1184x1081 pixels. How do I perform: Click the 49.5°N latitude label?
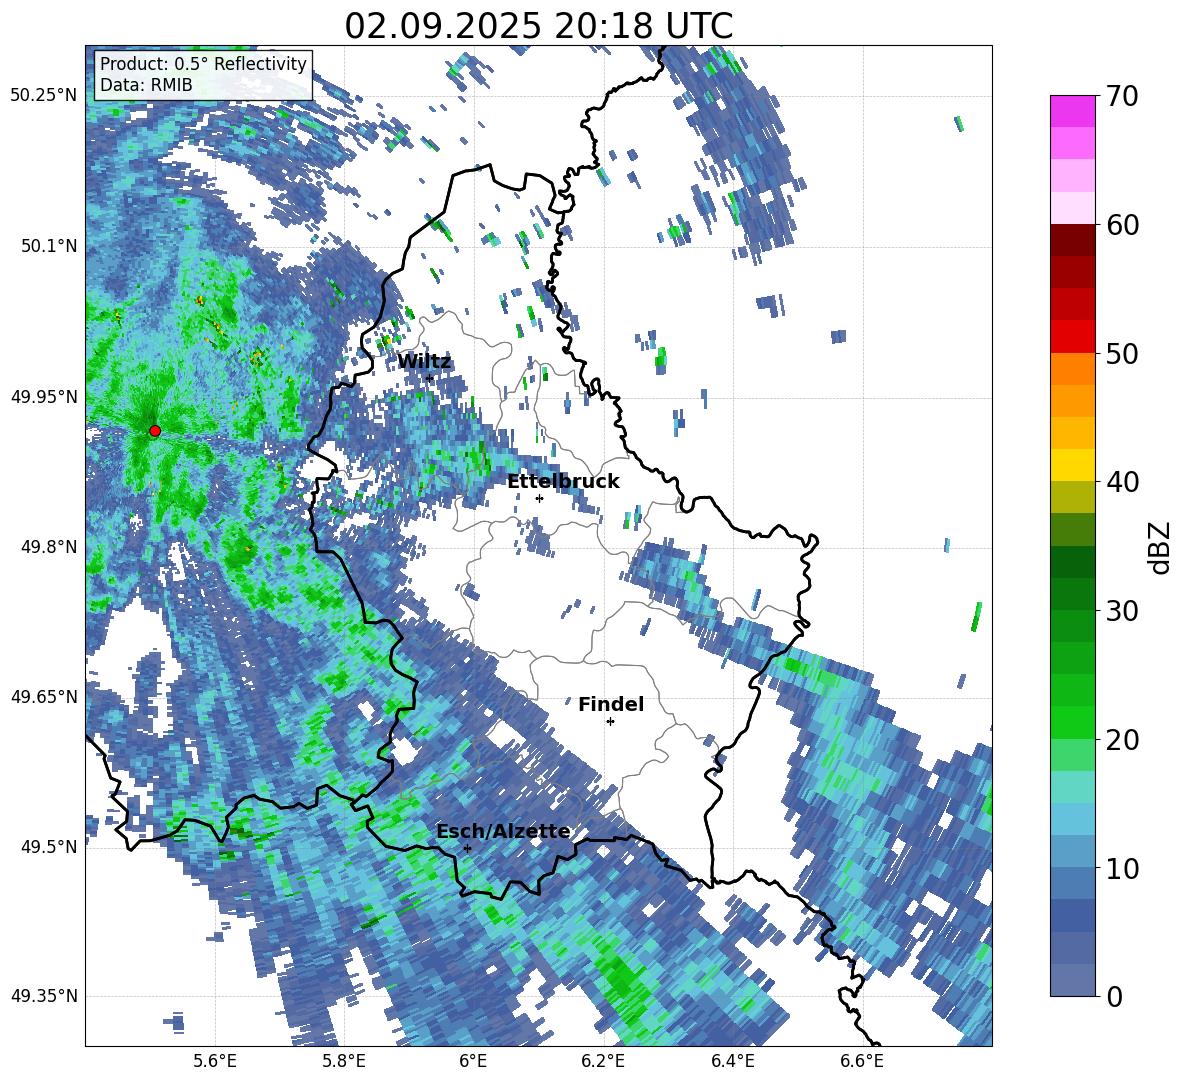(x=48, y=846)
